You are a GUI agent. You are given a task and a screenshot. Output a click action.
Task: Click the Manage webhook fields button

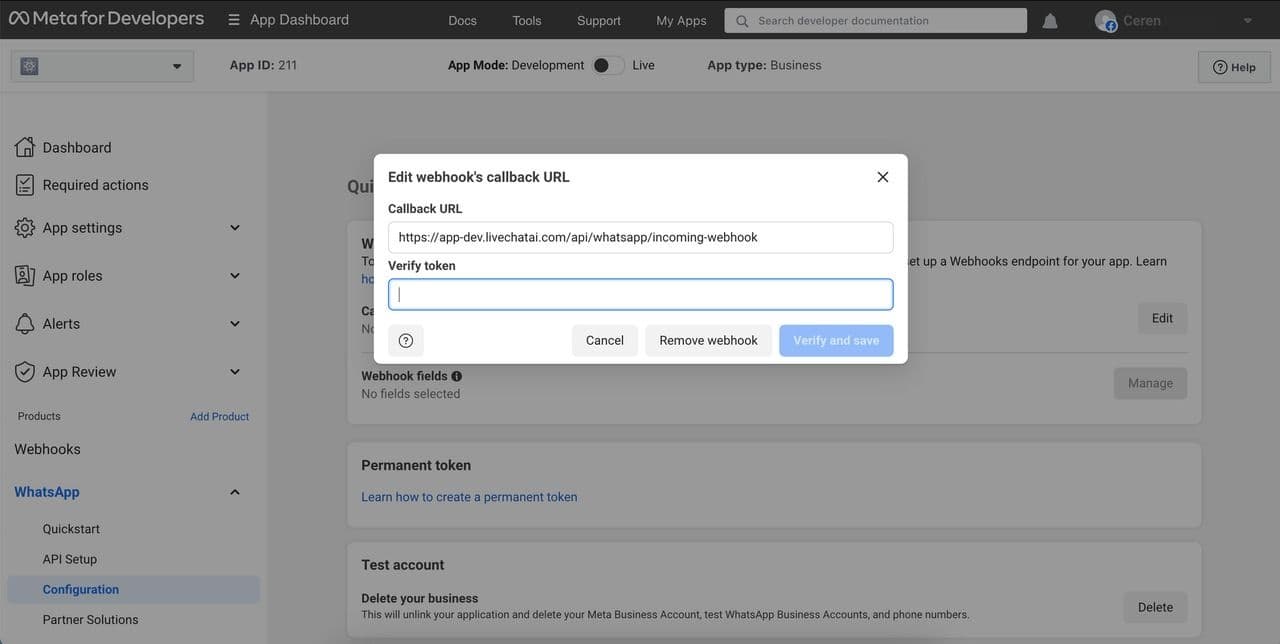tap(1150, 383)
